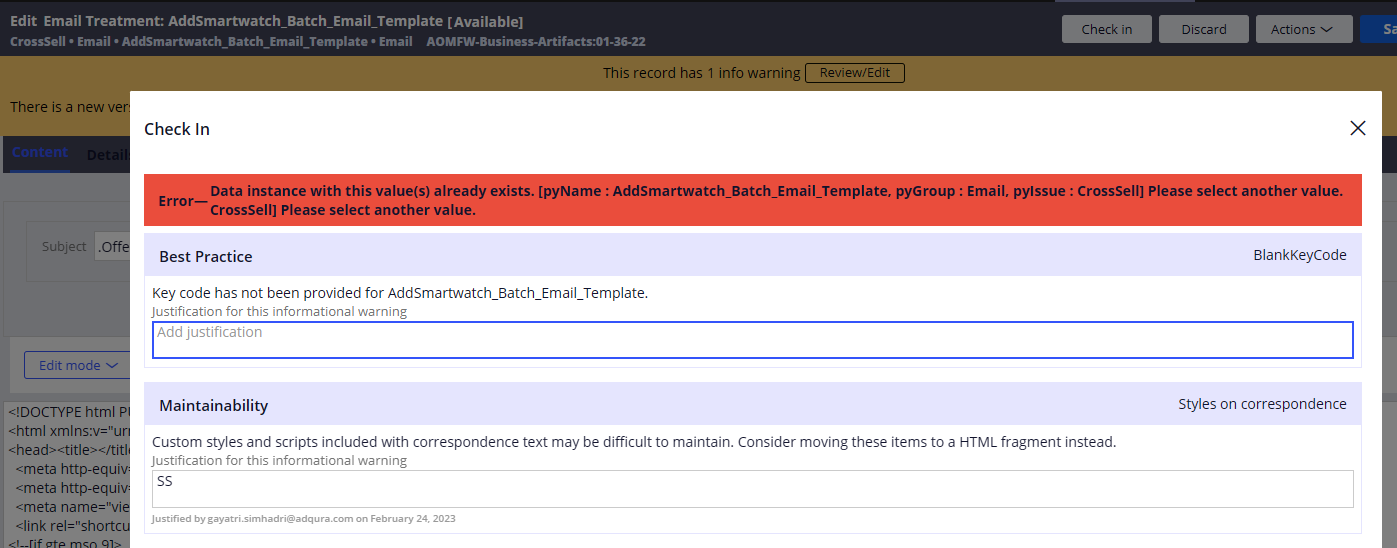Focus the Add justification field

click(752, 340)
